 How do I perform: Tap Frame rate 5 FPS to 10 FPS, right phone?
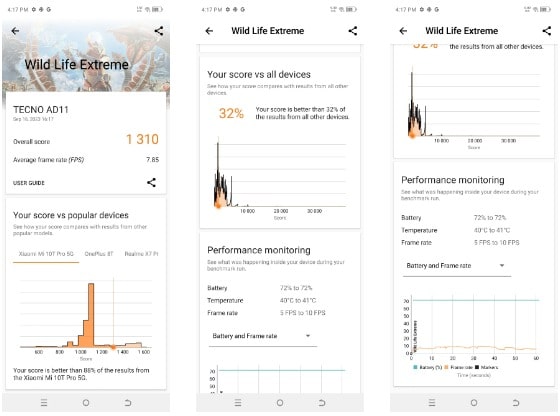[460, 242]
